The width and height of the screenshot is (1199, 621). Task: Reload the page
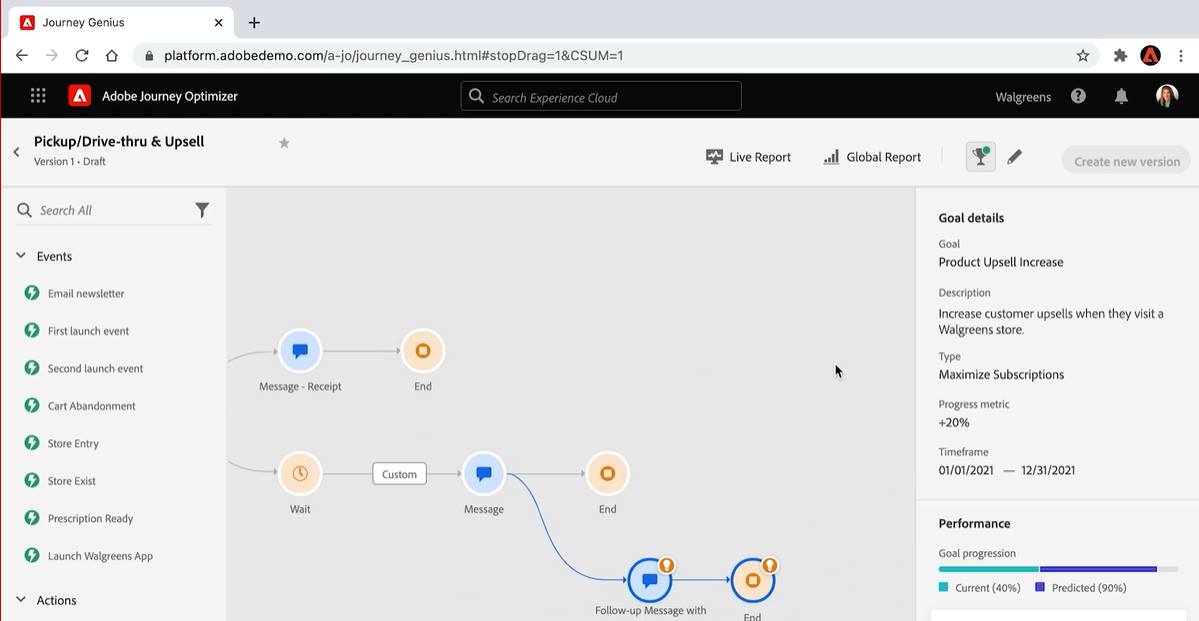(x=82, y=55)
